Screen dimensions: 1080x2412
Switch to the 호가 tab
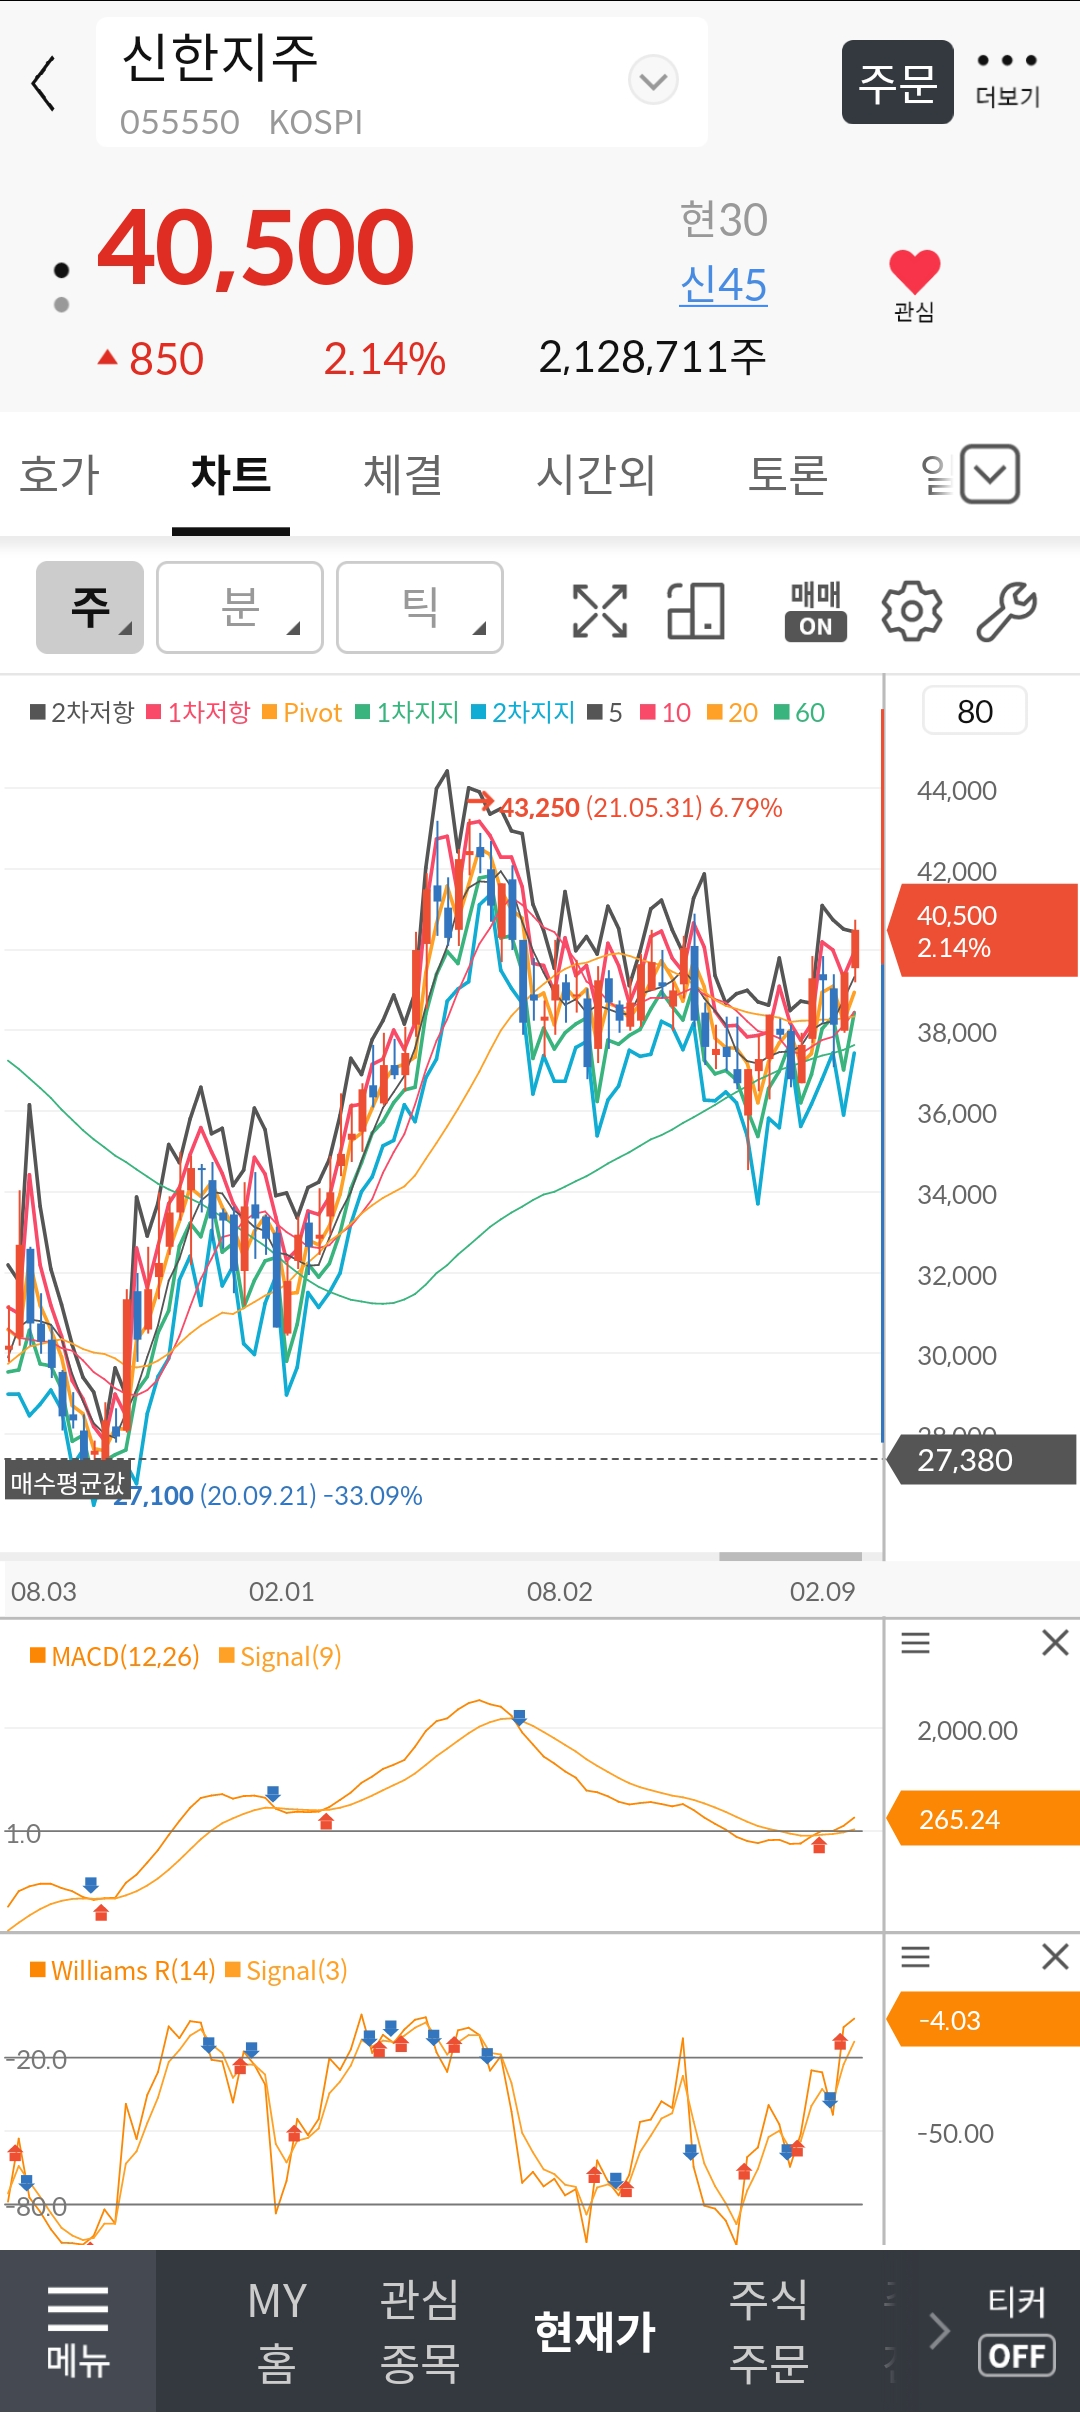pyautogui.click(x=60, y=474)
